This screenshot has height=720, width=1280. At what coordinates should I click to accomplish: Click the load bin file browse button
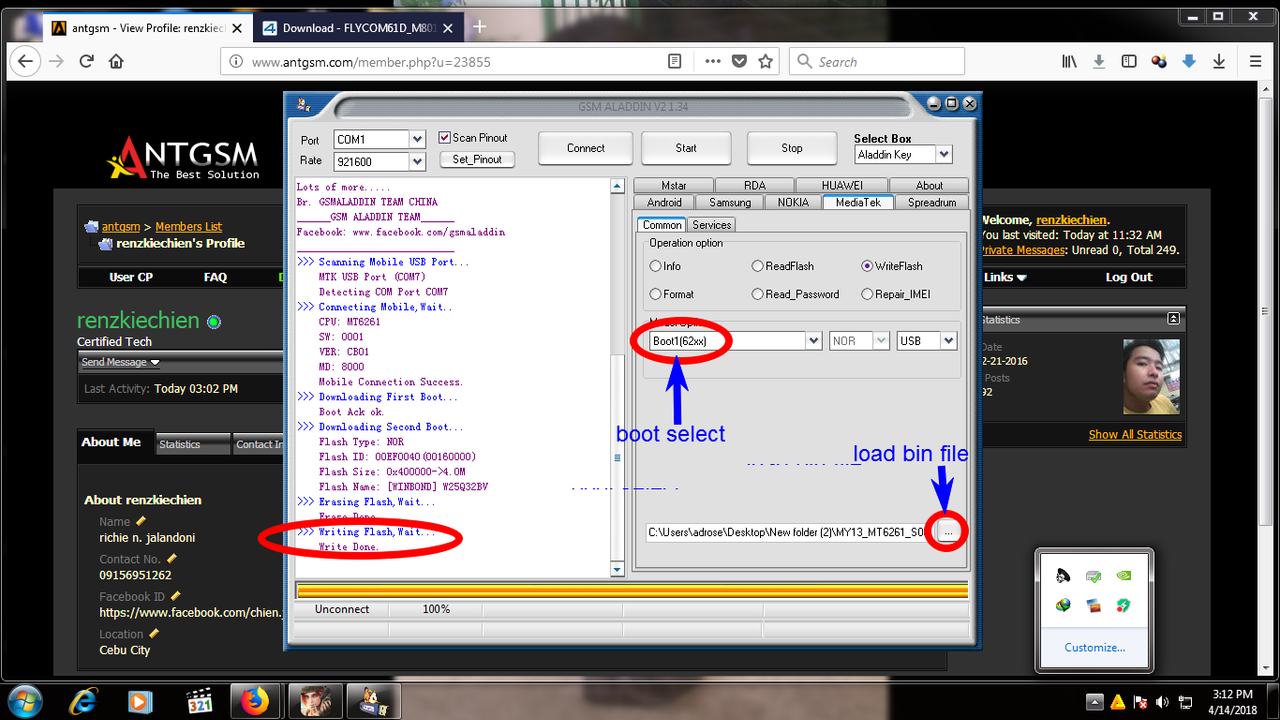point(947,533)
